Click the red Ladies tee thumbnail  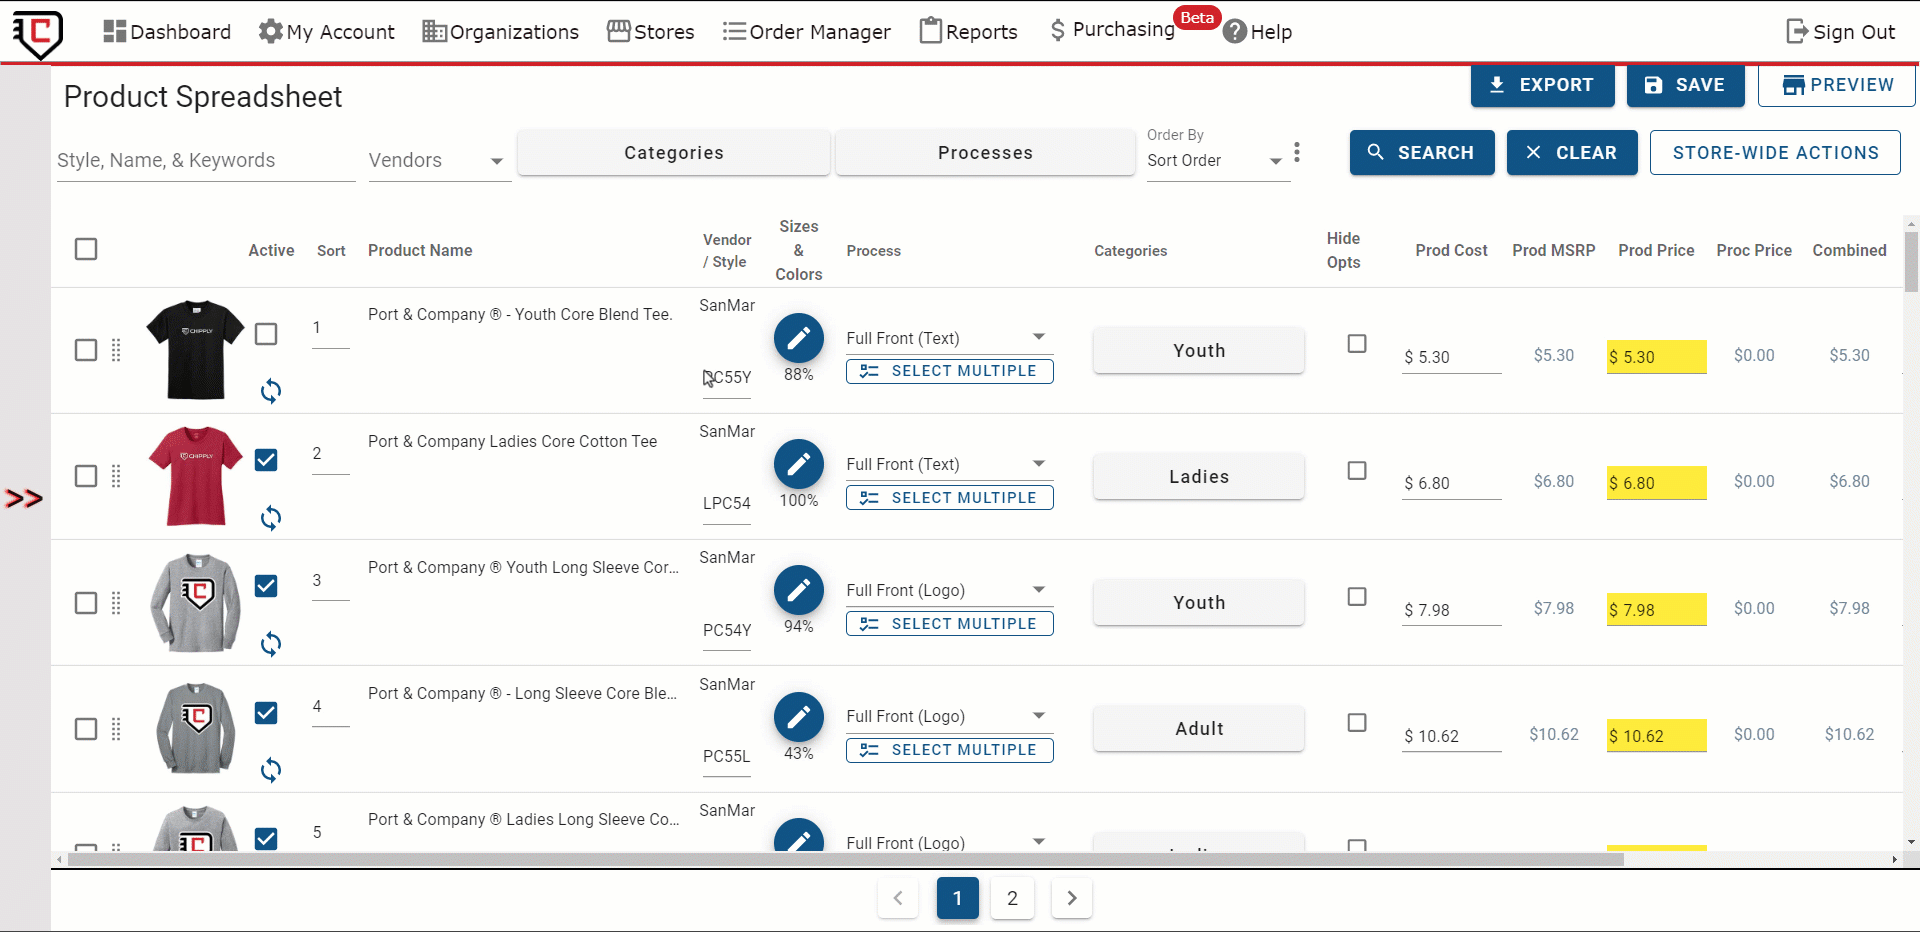196,476
